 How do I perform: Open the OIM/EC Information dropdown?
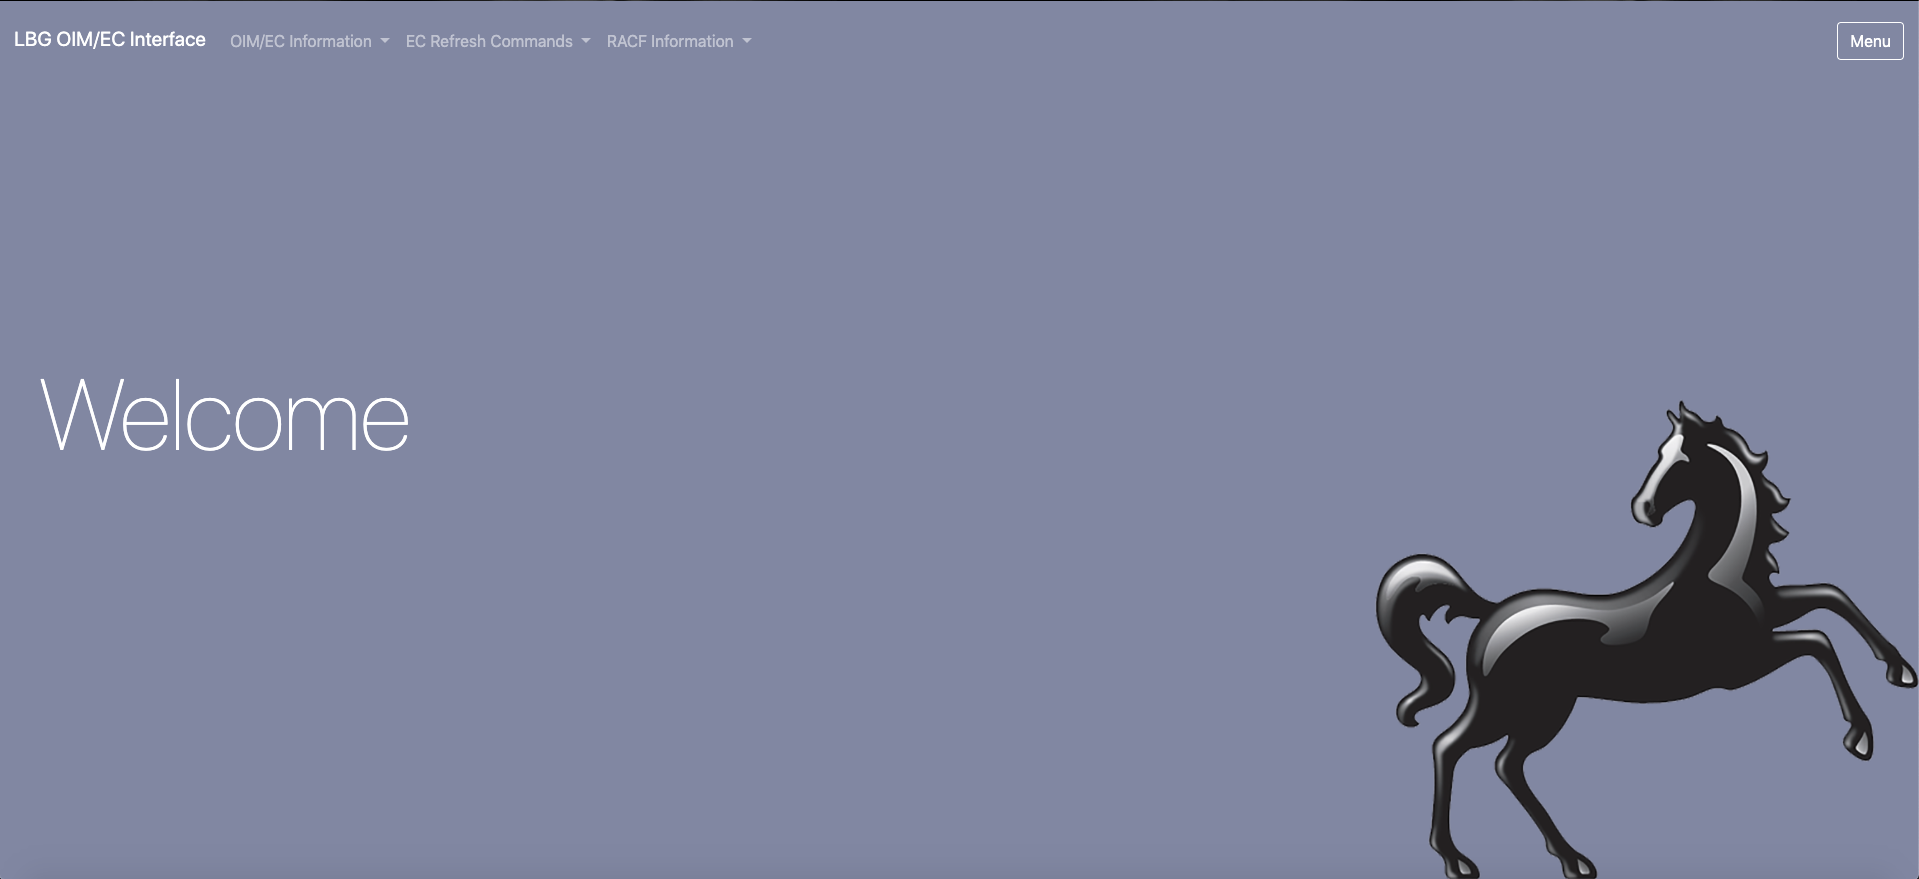309,41
